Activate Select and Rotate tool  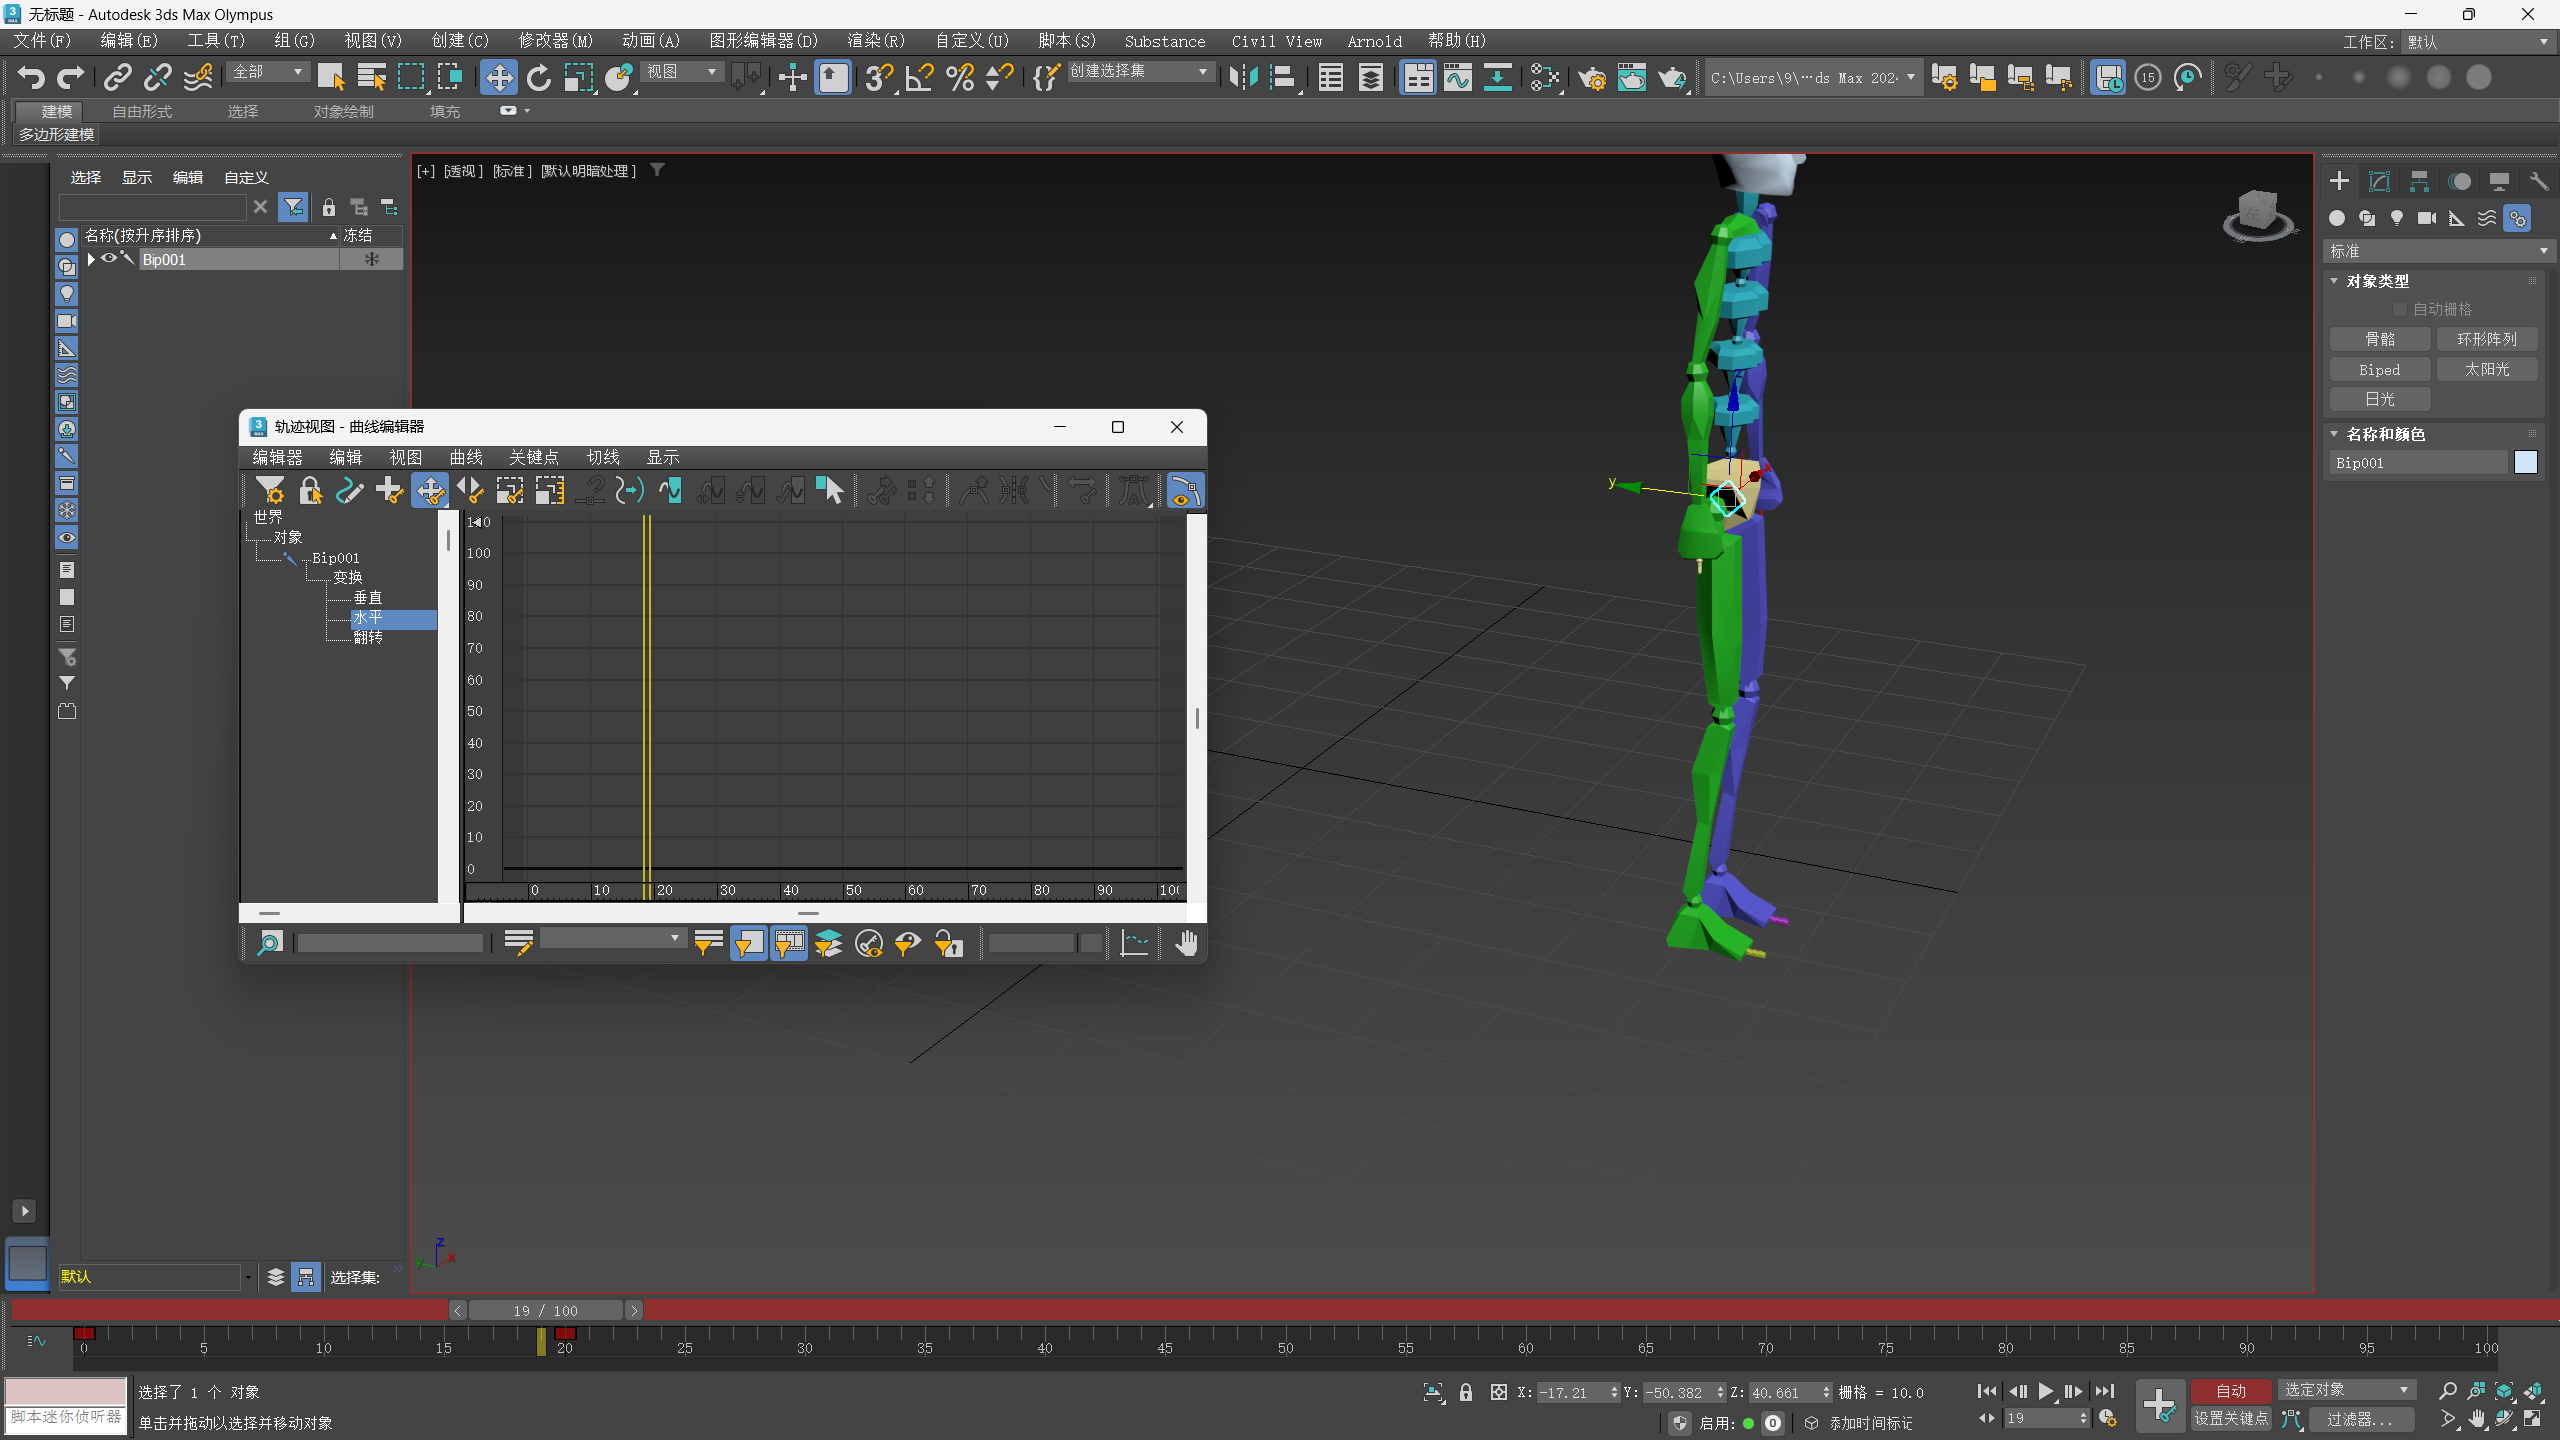coord(539,77)
